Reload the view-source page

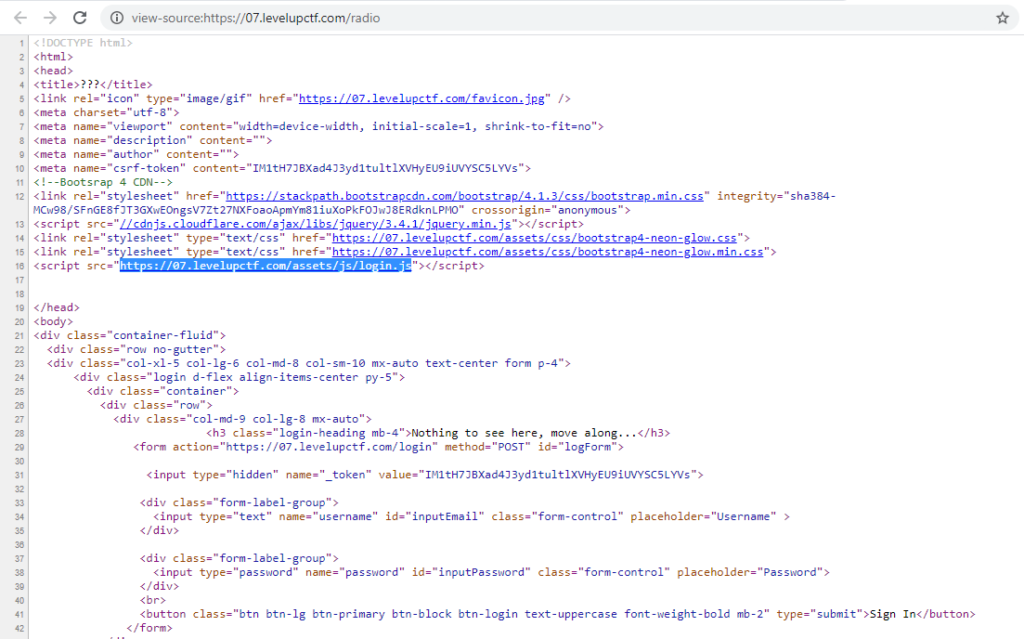click(x=80, y=18)
